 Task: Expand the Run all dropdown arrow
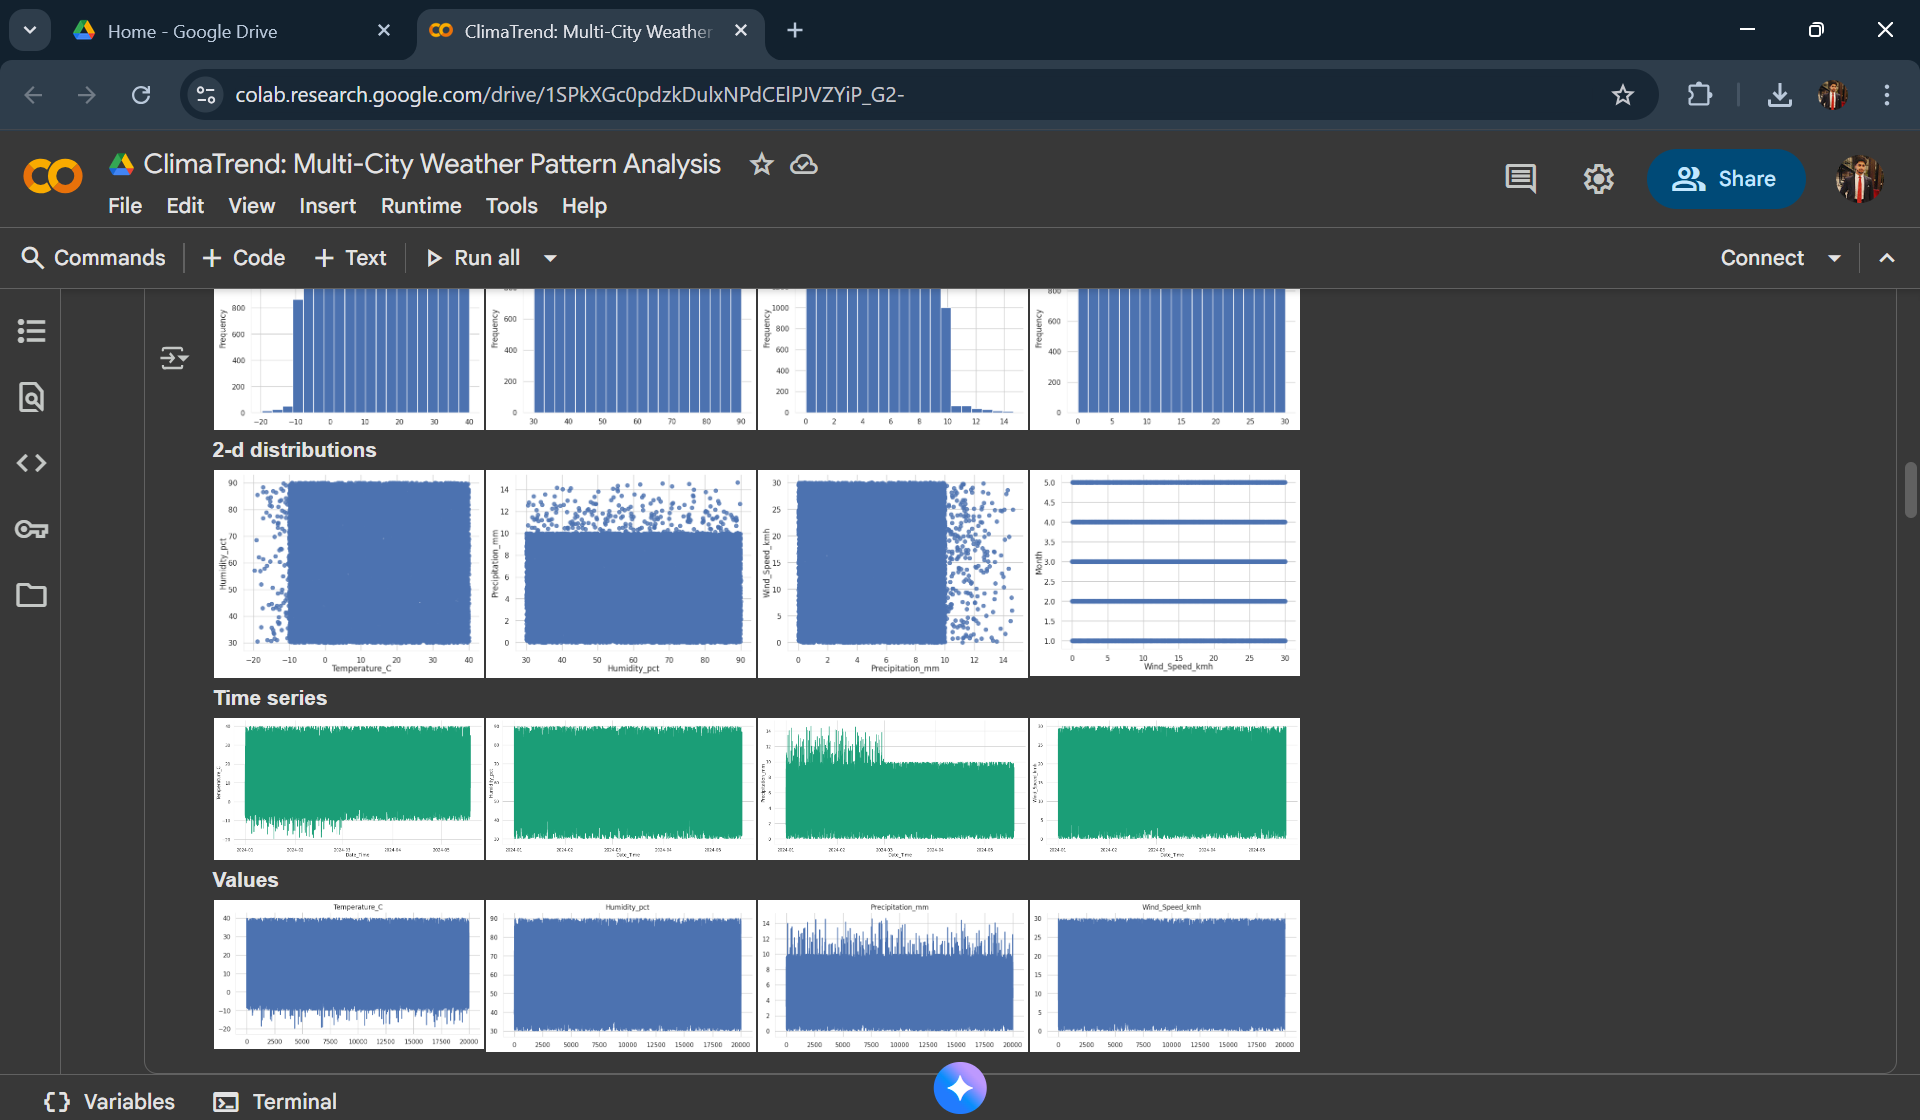pos(550,258)
